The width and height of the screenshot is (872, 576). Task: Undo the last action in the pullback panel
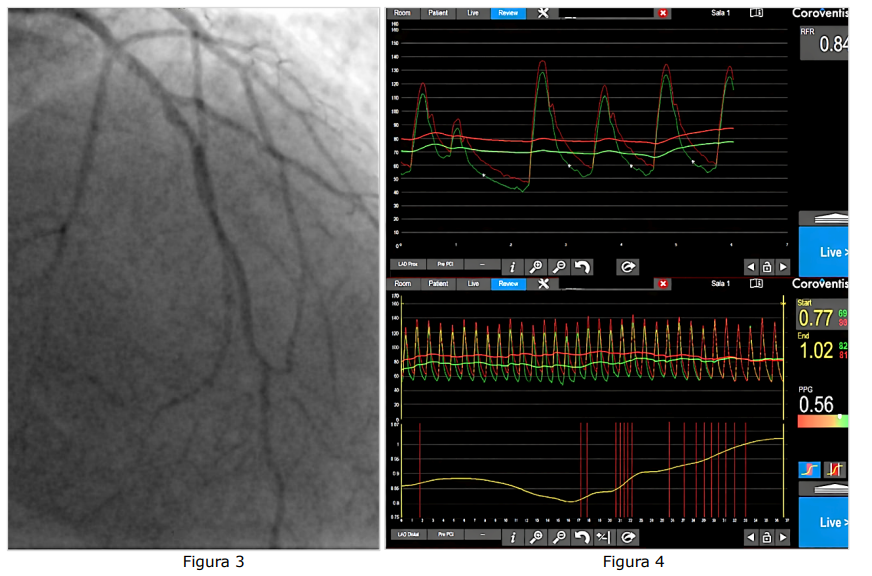(582, 537)
